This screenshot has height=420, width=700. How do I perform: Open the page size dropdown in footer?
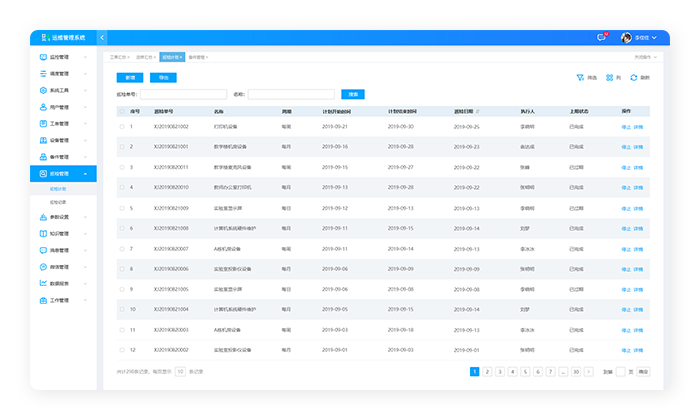click(x=181, y=371)
